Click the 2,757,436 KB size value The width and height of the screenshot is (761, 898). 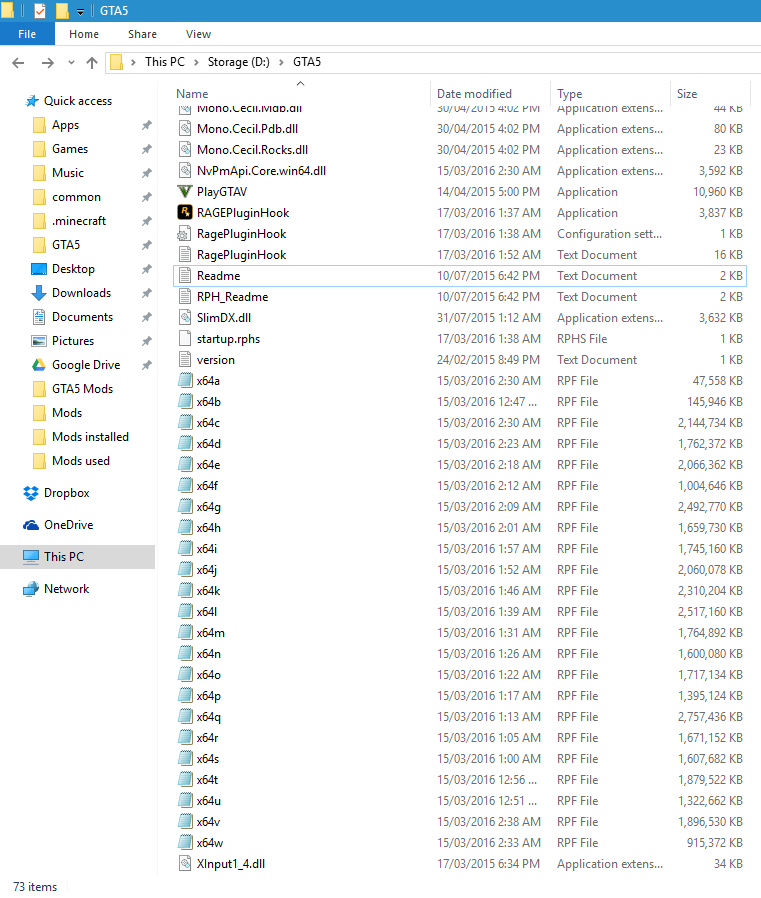coord(710,717)
